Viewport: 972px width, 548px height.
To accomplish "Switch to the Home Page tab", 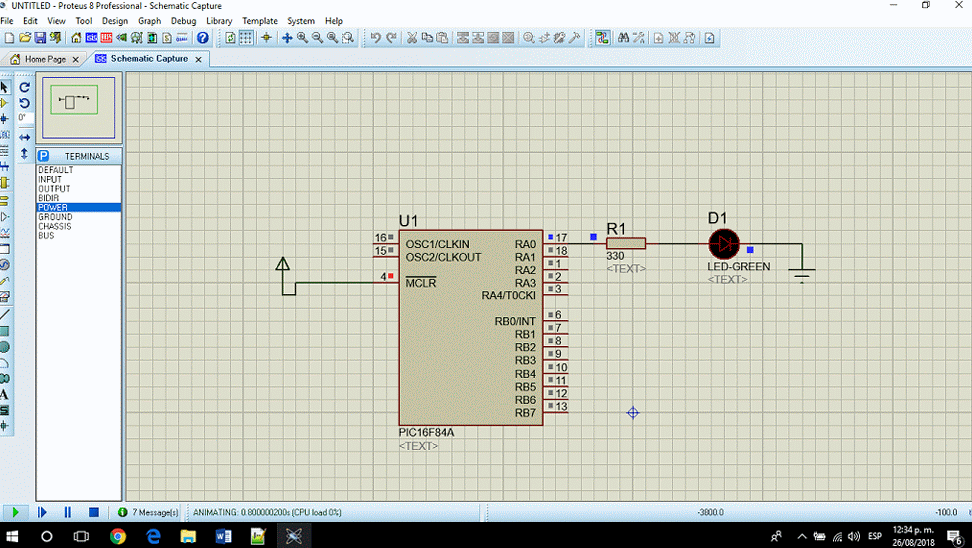I will point(44,59).
